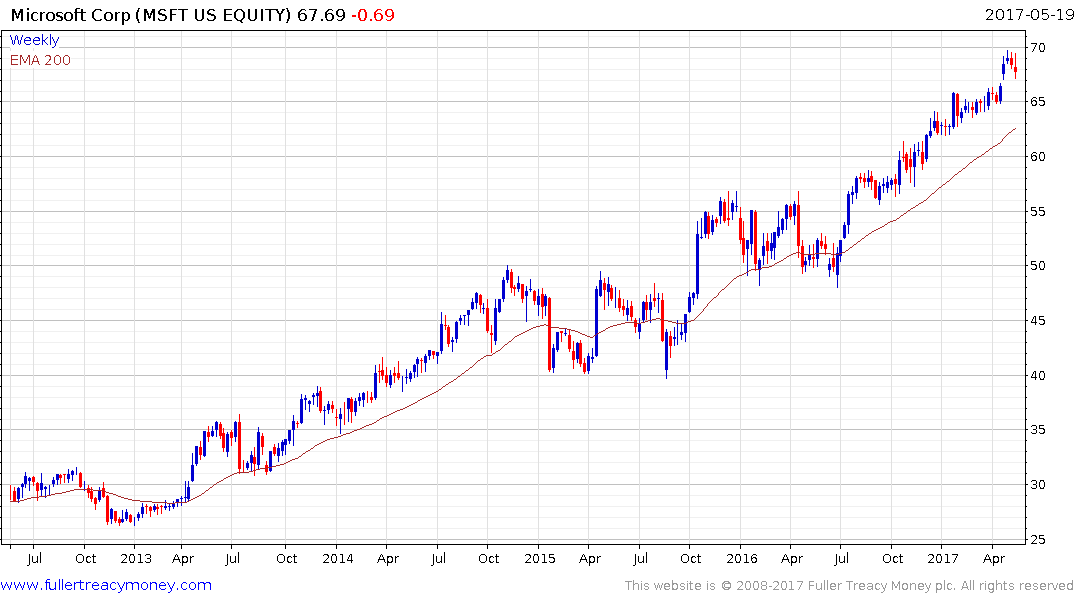Click the '2013' year axis label

pos(136,558)
